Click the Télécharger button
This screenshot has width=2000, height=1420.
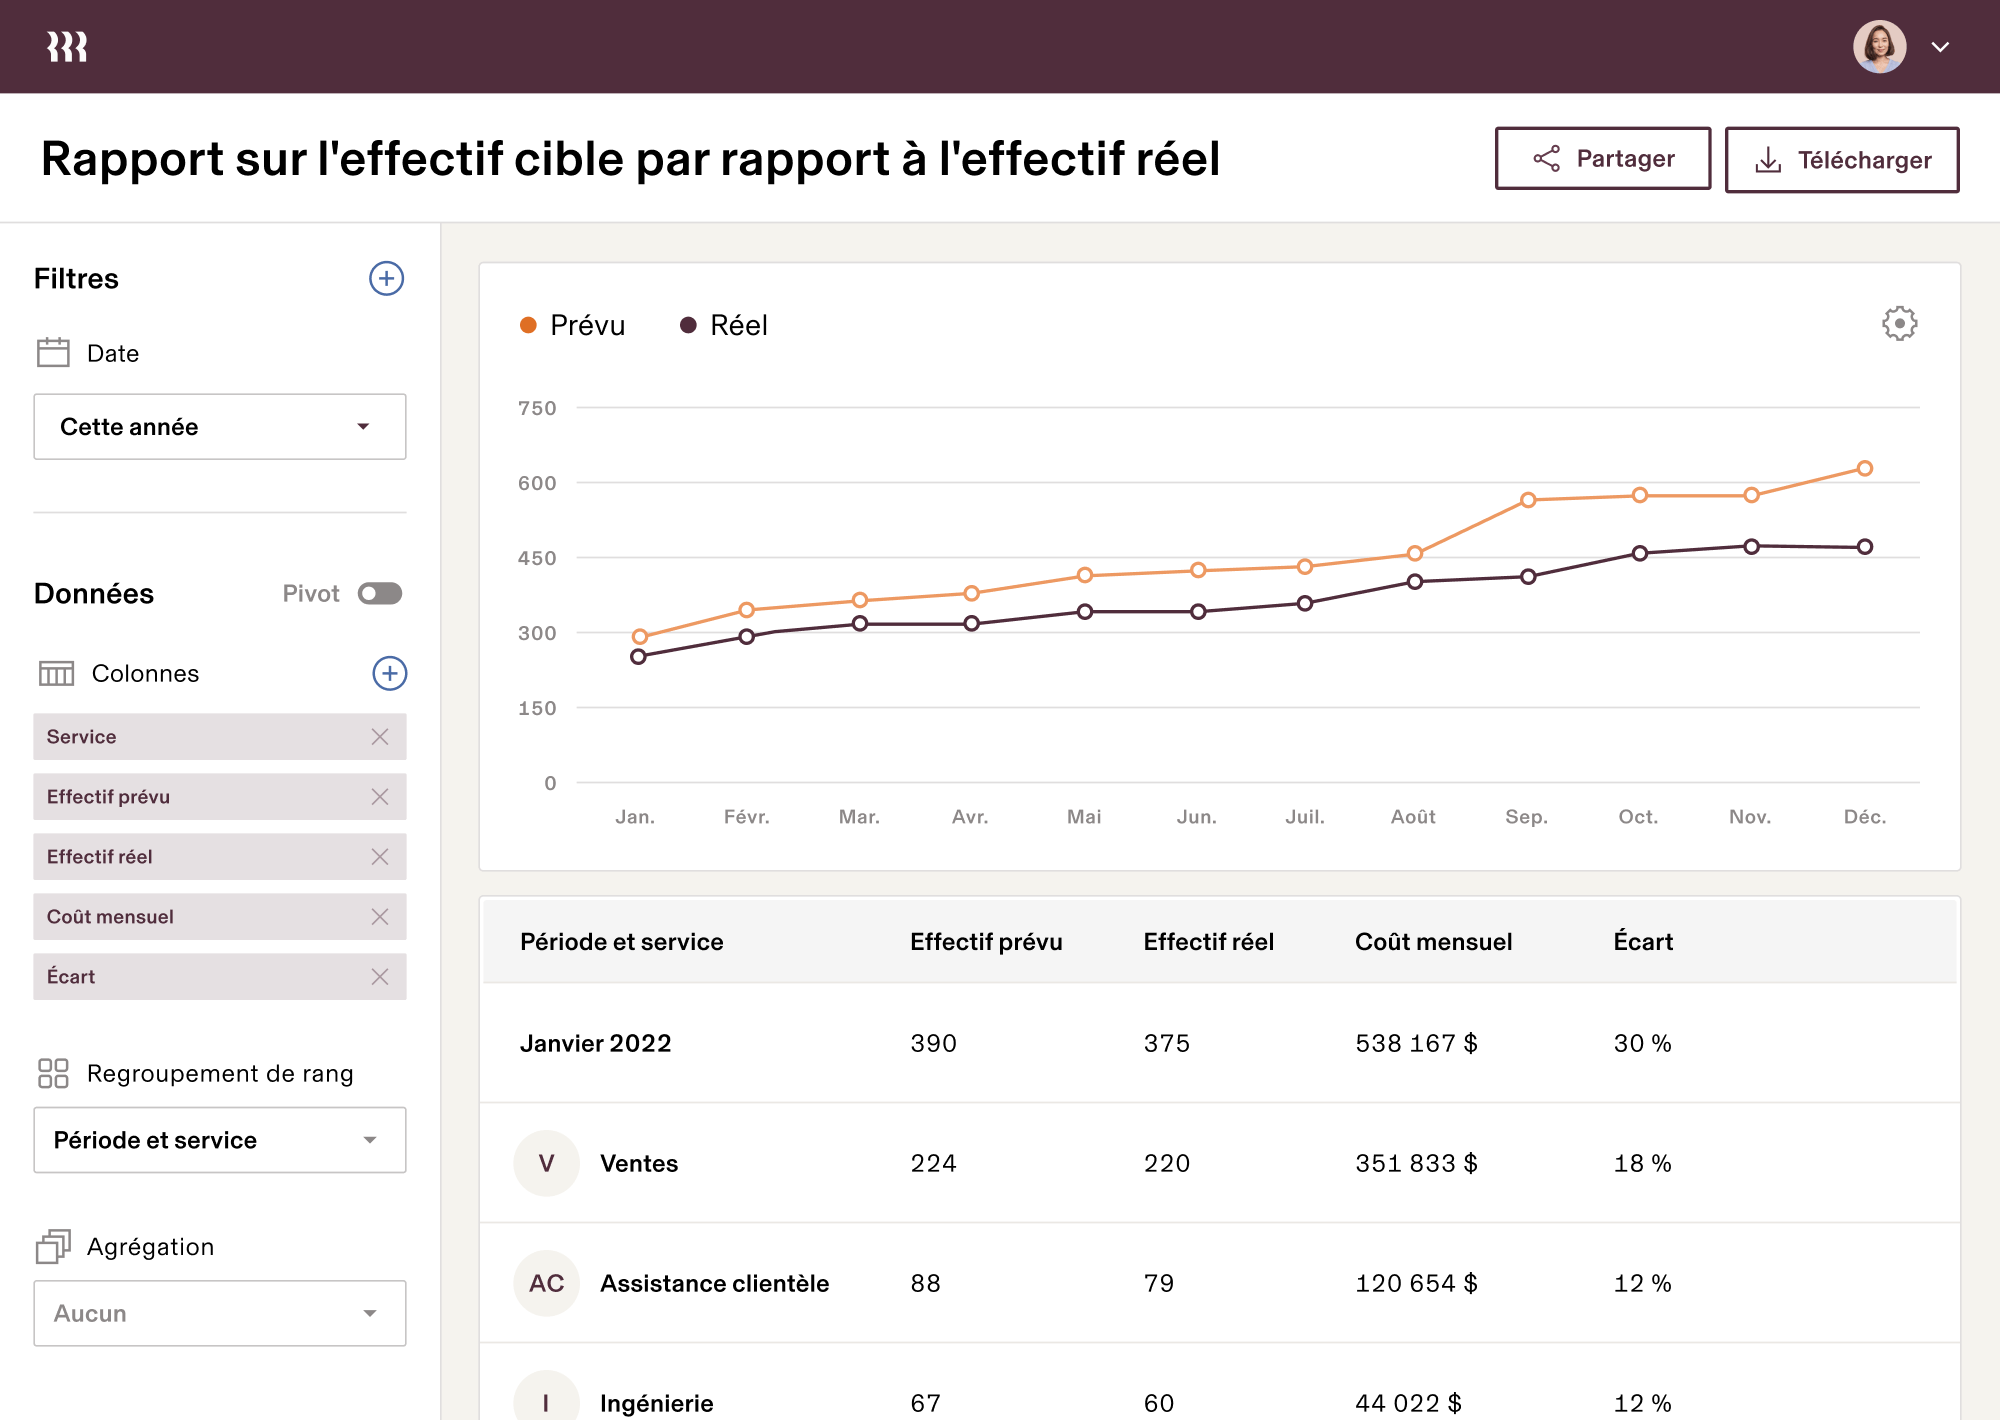click(1842, 159)
